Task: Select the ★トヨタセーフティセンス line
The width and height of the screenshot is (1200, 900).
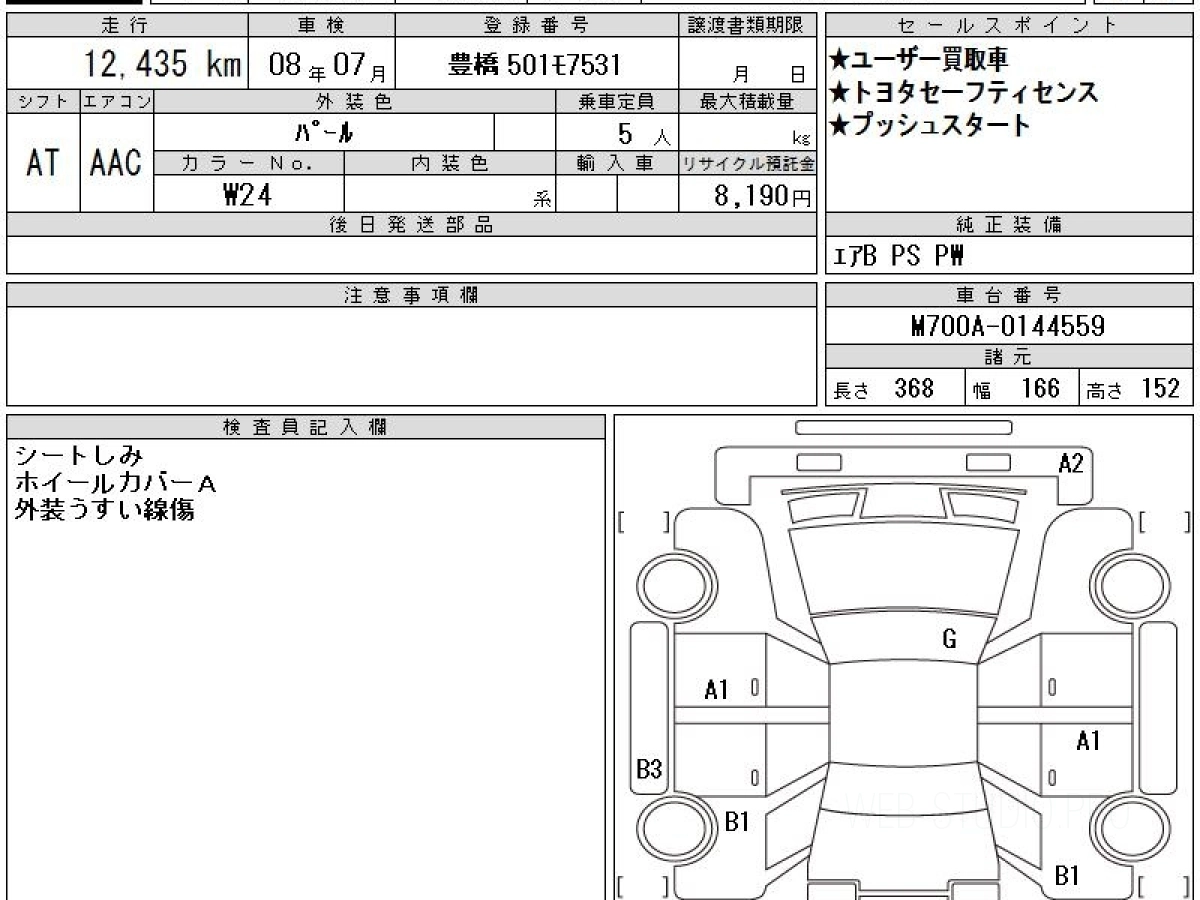Action: [963, 93]
